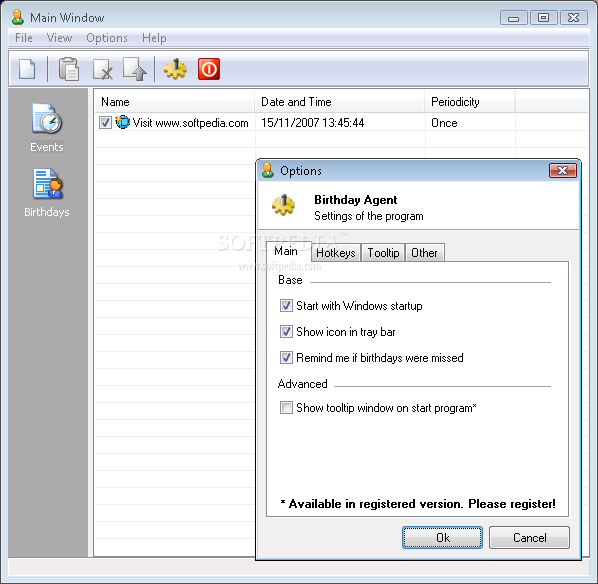This screenshot has height=584, width=598.
Task: Click the Paste clipboard toolbar icon
Action: [69, 69]
